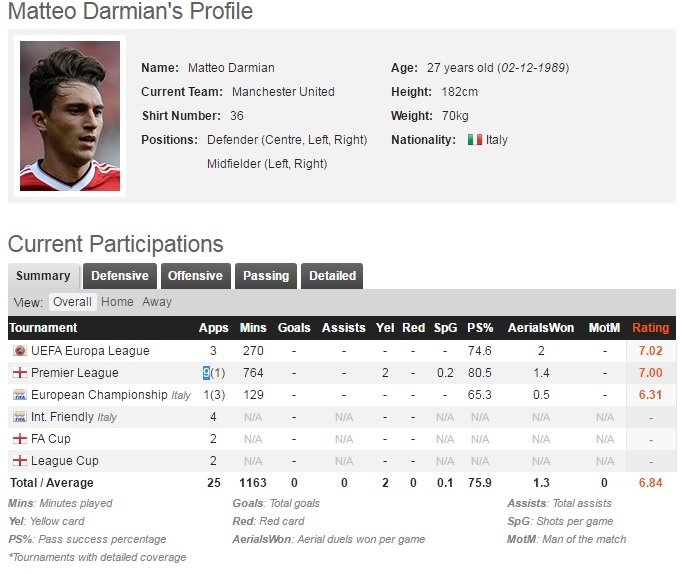The image size is (682, 574).
Task: Select the Overall view option
Action: click(72, 302)
